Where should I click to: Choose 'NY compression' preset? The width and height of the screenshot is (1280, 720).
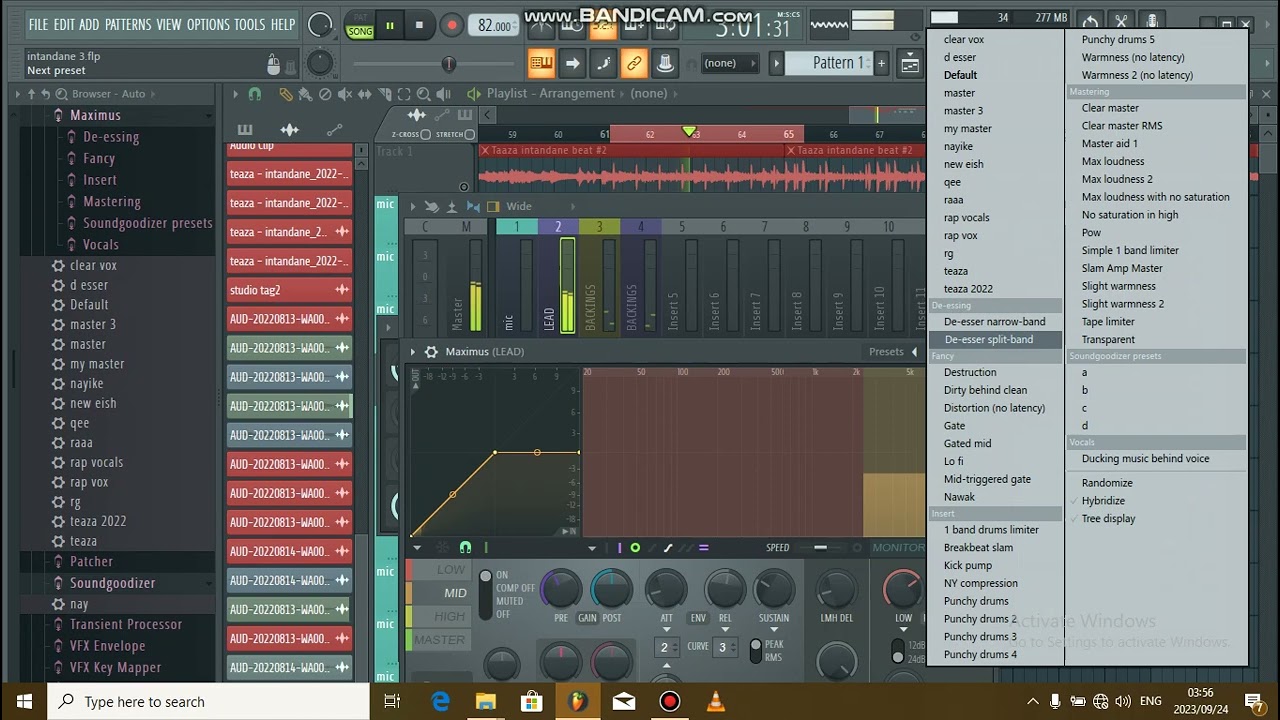(x=980, y=584)
